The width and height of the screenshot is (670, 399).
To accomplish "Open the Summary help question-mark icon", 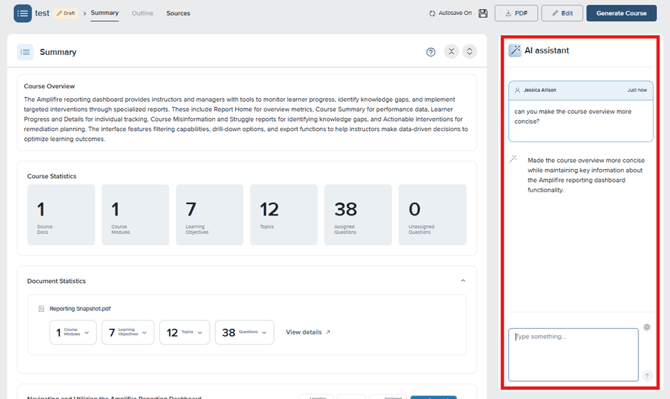I will [431, 52].
